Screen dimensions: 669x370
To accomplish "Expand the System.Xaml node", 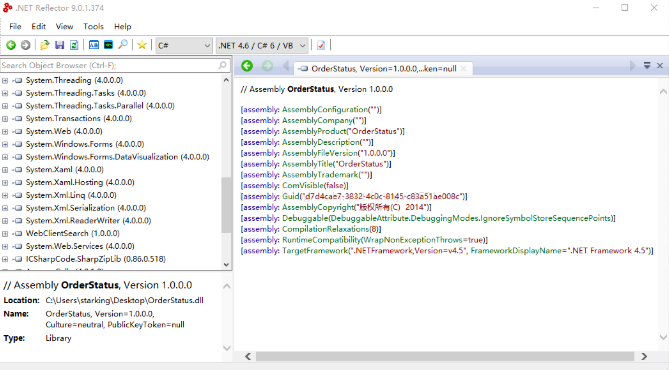I will coord(5,170).
